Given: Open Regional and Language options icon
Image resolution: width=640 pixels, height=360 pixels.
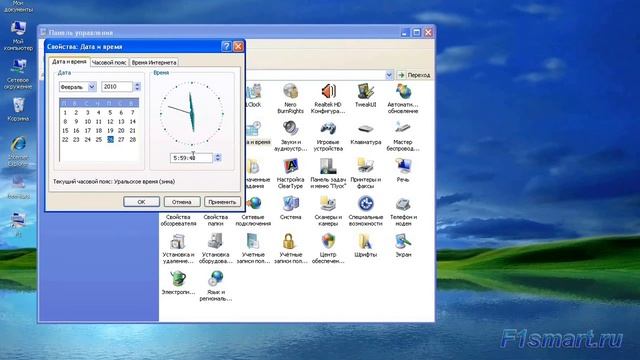Looking at the screenshot, I should click(216, 286).
